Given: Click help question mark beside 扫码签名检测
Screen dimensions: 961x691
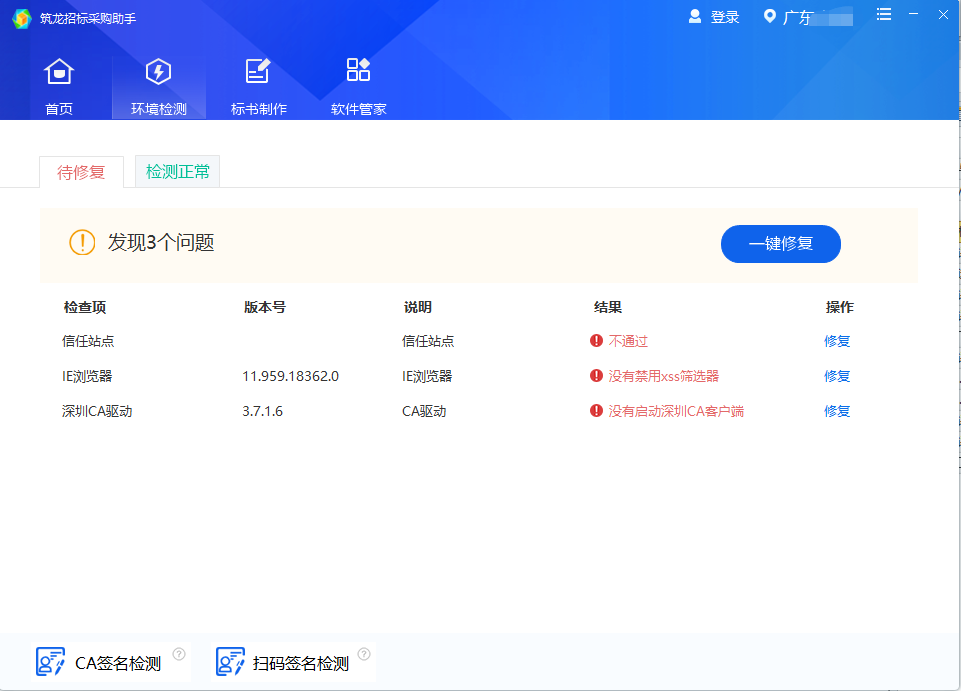Looking at the screenshot, I should tap(364, 654).
